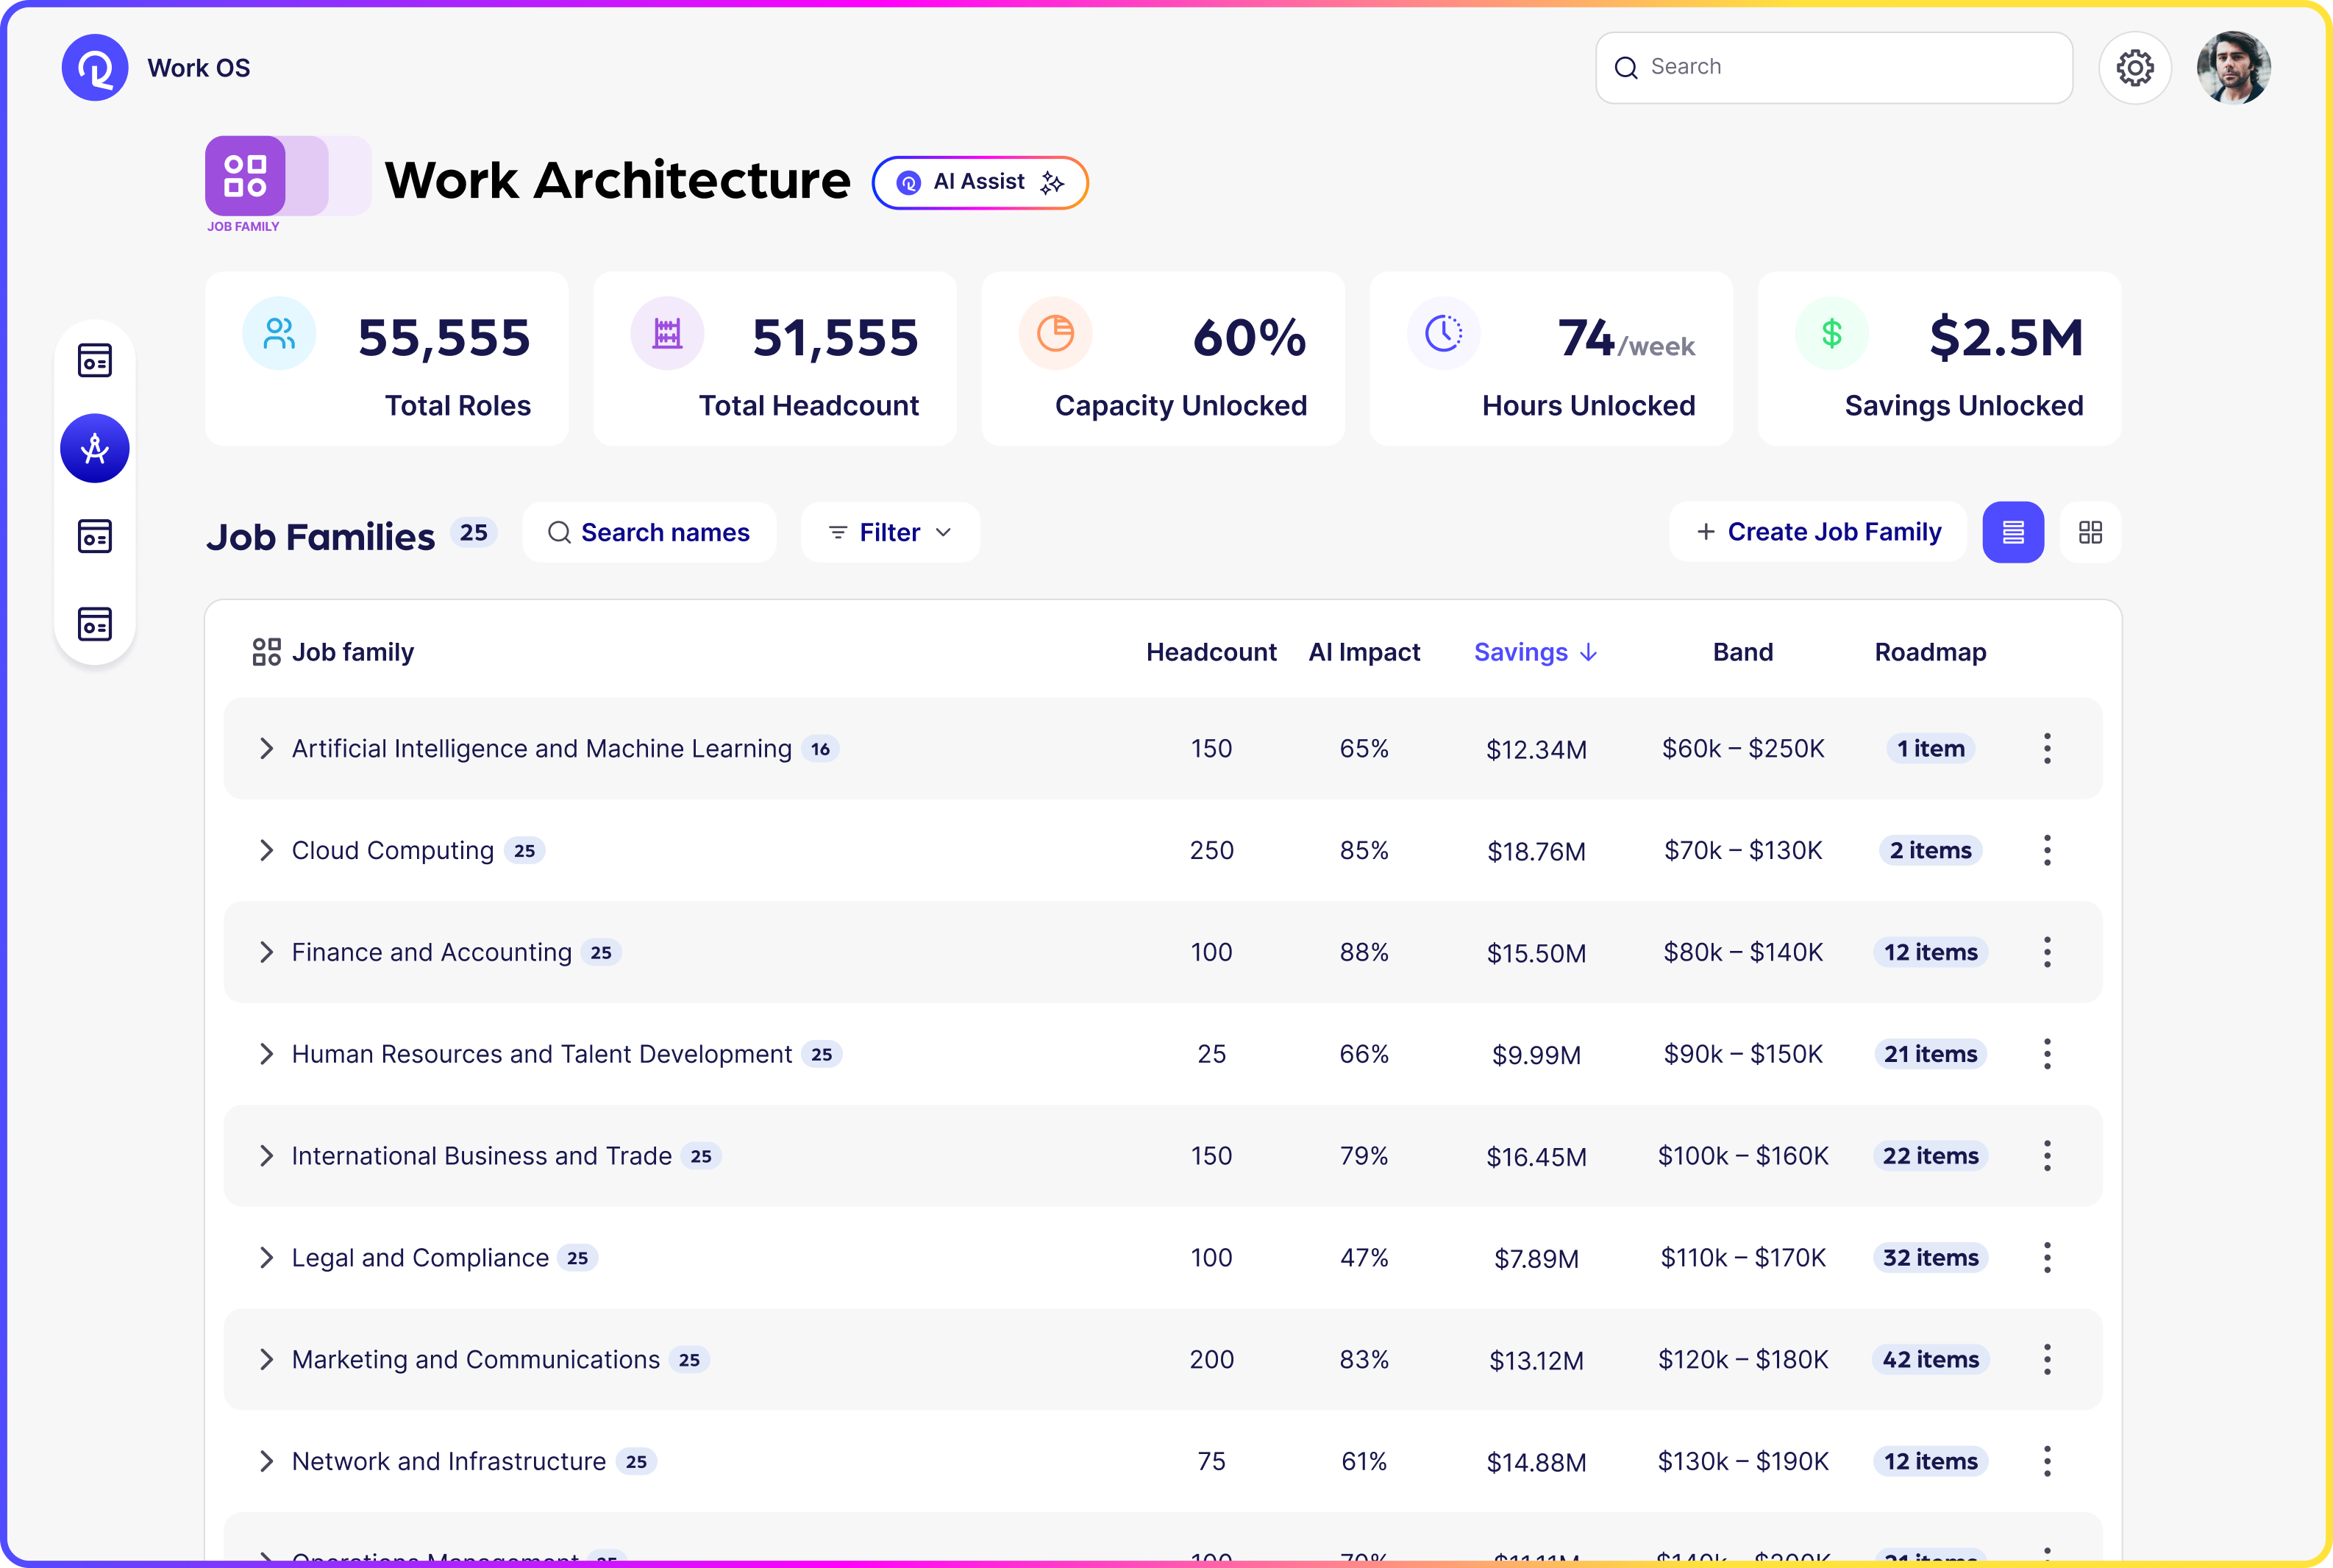Sort by Savings column header
Screen dimensions: 2333x1568
(x=1535, y=652)
